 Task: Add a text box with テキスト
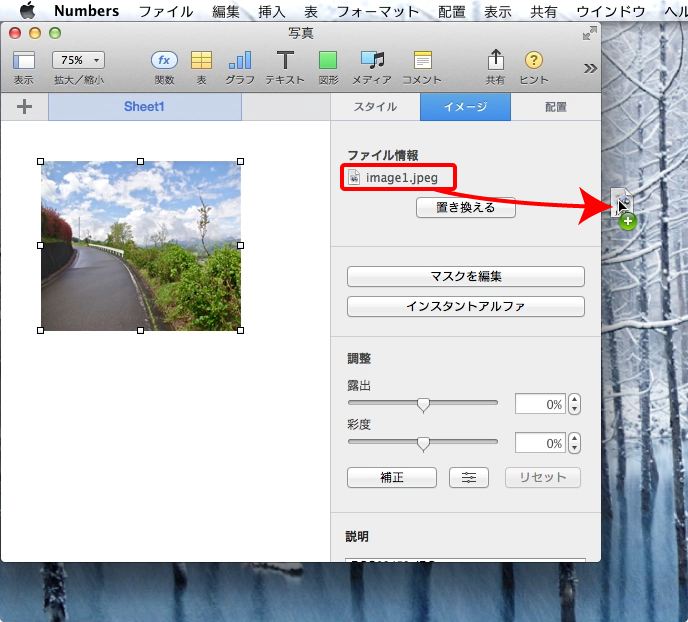coord(285,60)
